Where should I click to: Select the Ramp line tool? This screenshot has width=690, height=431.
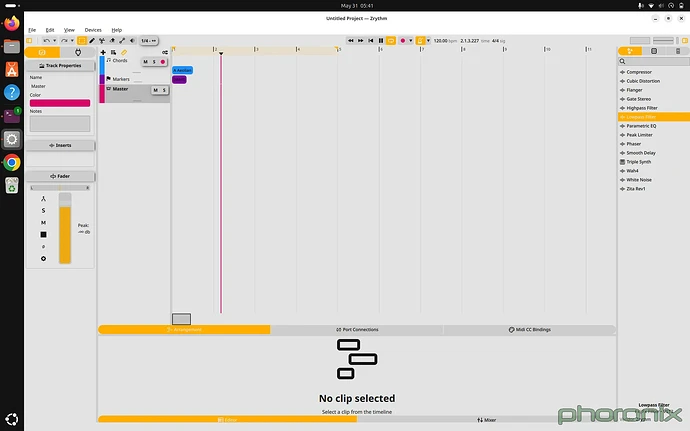click(122, 41)
